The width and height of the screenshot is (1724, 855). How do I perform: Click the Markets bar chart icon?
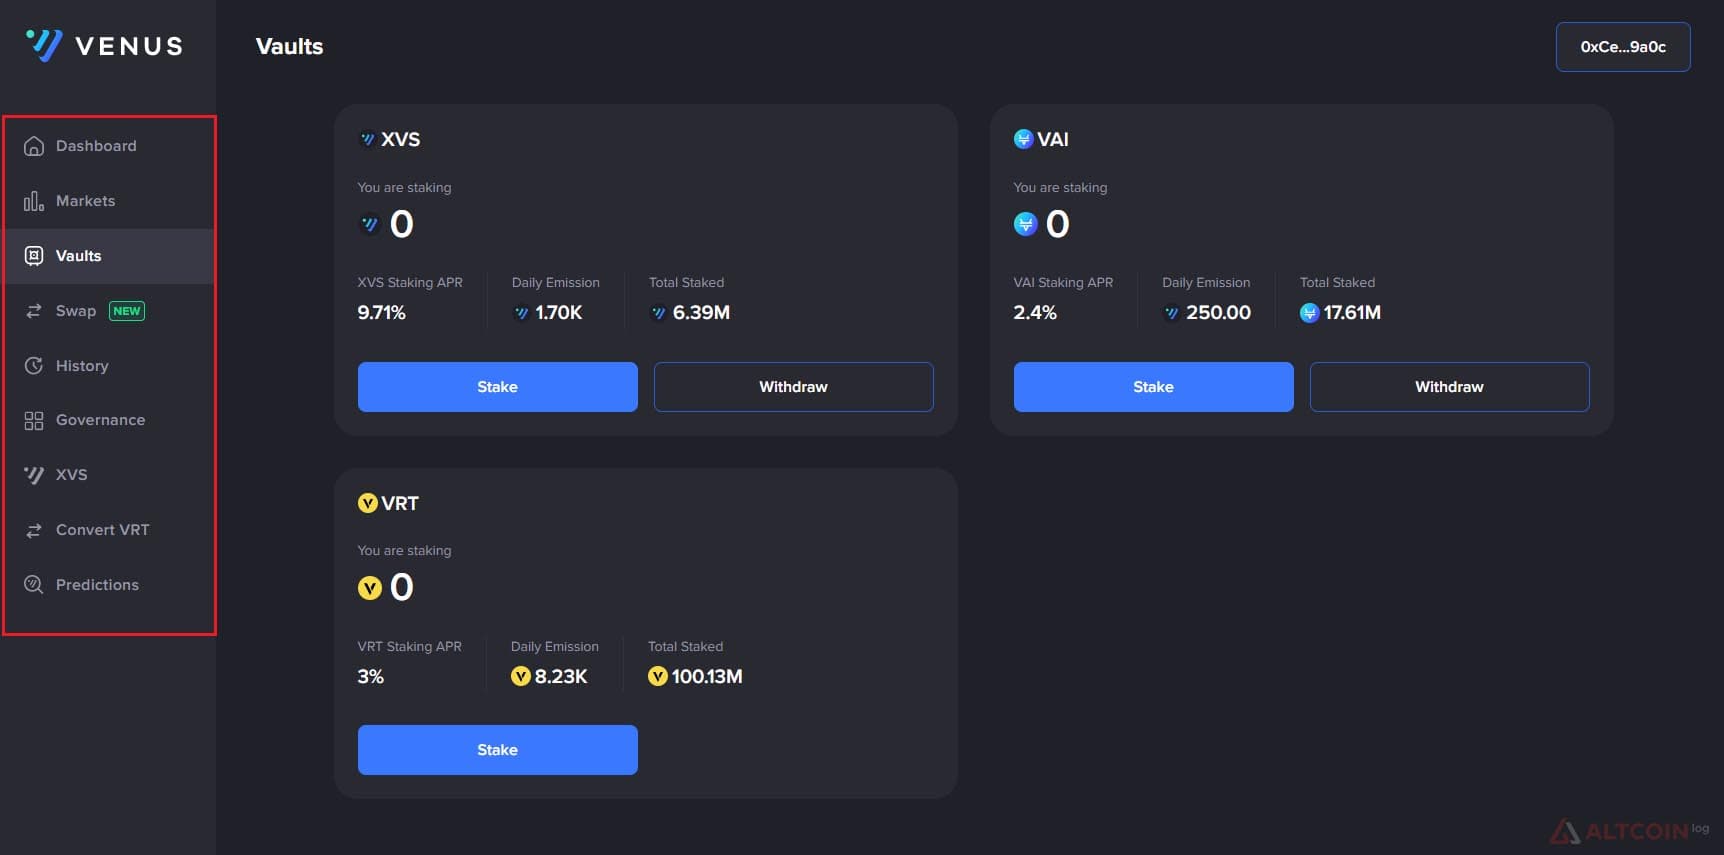[x=34, y=201]
